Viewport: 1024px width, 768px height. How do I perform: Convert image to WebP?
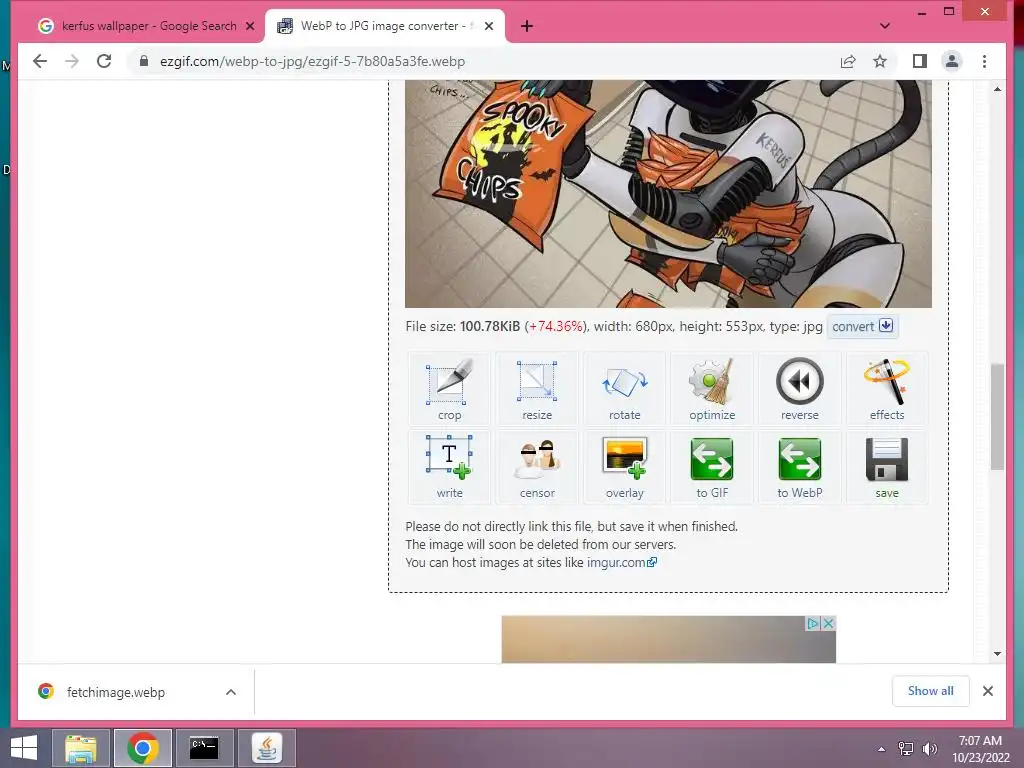point(799,467)
